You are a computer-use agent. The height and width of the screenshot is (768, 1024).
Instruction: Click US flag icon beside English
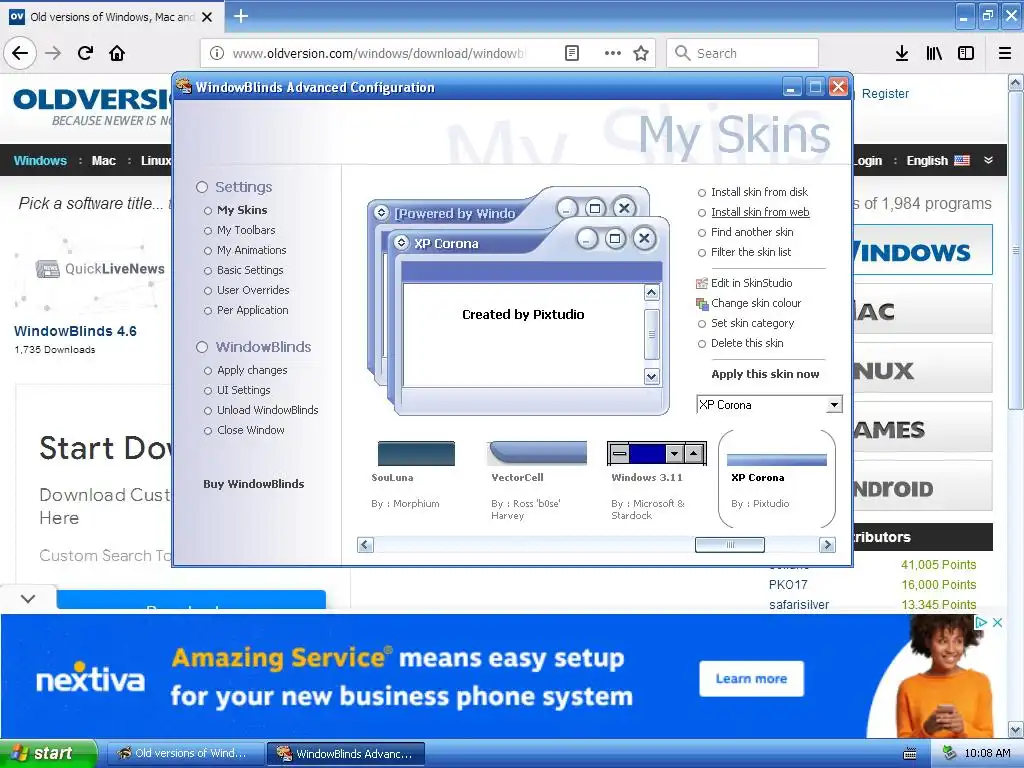pyautogui.click(x=962, y=160)
